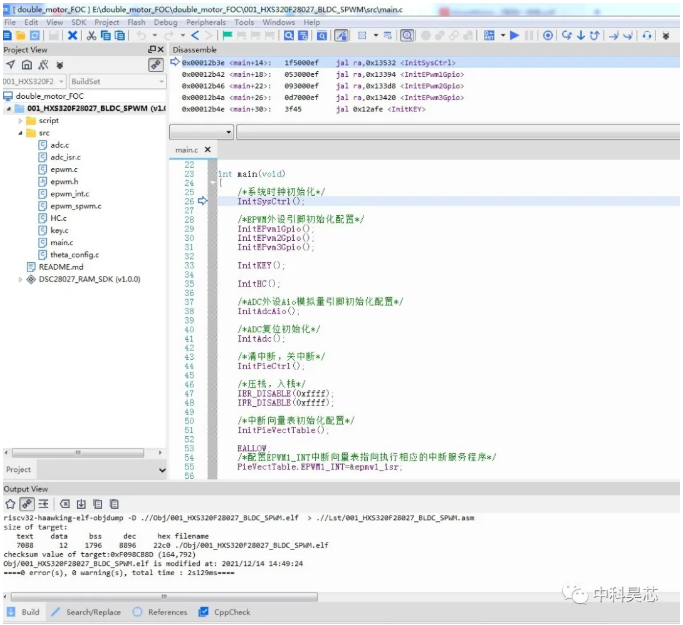Click the headset-shaped reset icon

(647, 36)
